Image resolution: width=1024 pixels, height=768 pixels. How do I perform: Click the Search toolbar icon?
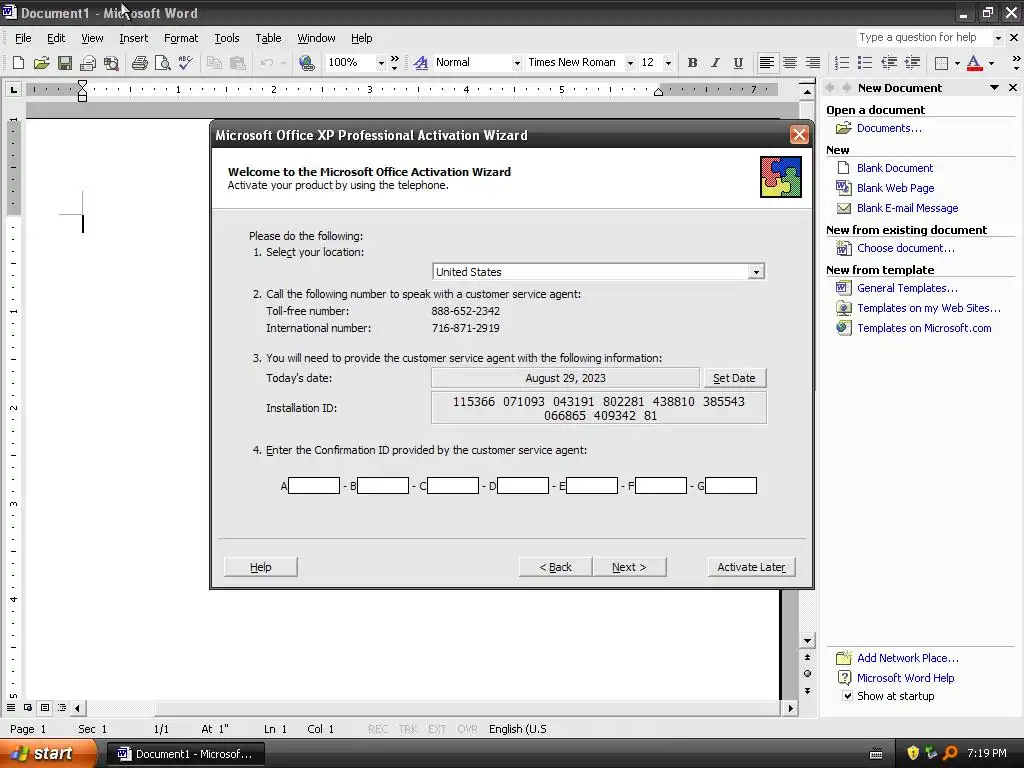112,63
